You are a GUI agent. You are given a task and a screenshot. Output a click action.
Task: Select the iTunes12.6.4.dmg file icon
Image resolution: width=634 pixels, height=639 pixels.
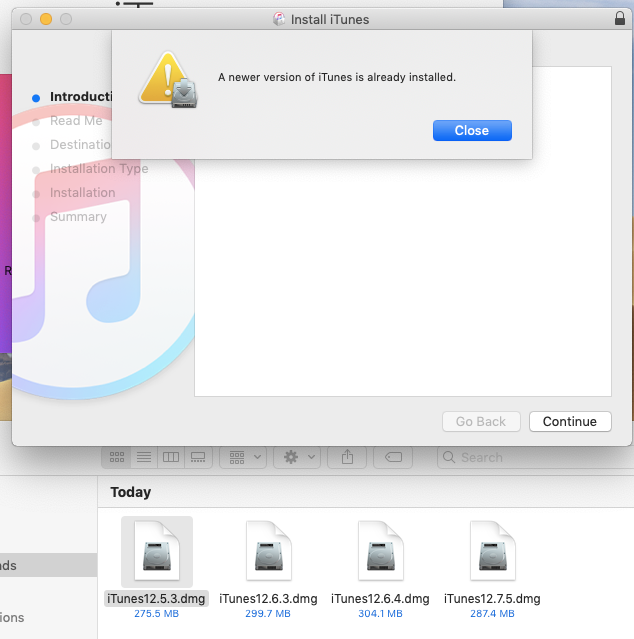pyautogui.click(x=381, y=551)
